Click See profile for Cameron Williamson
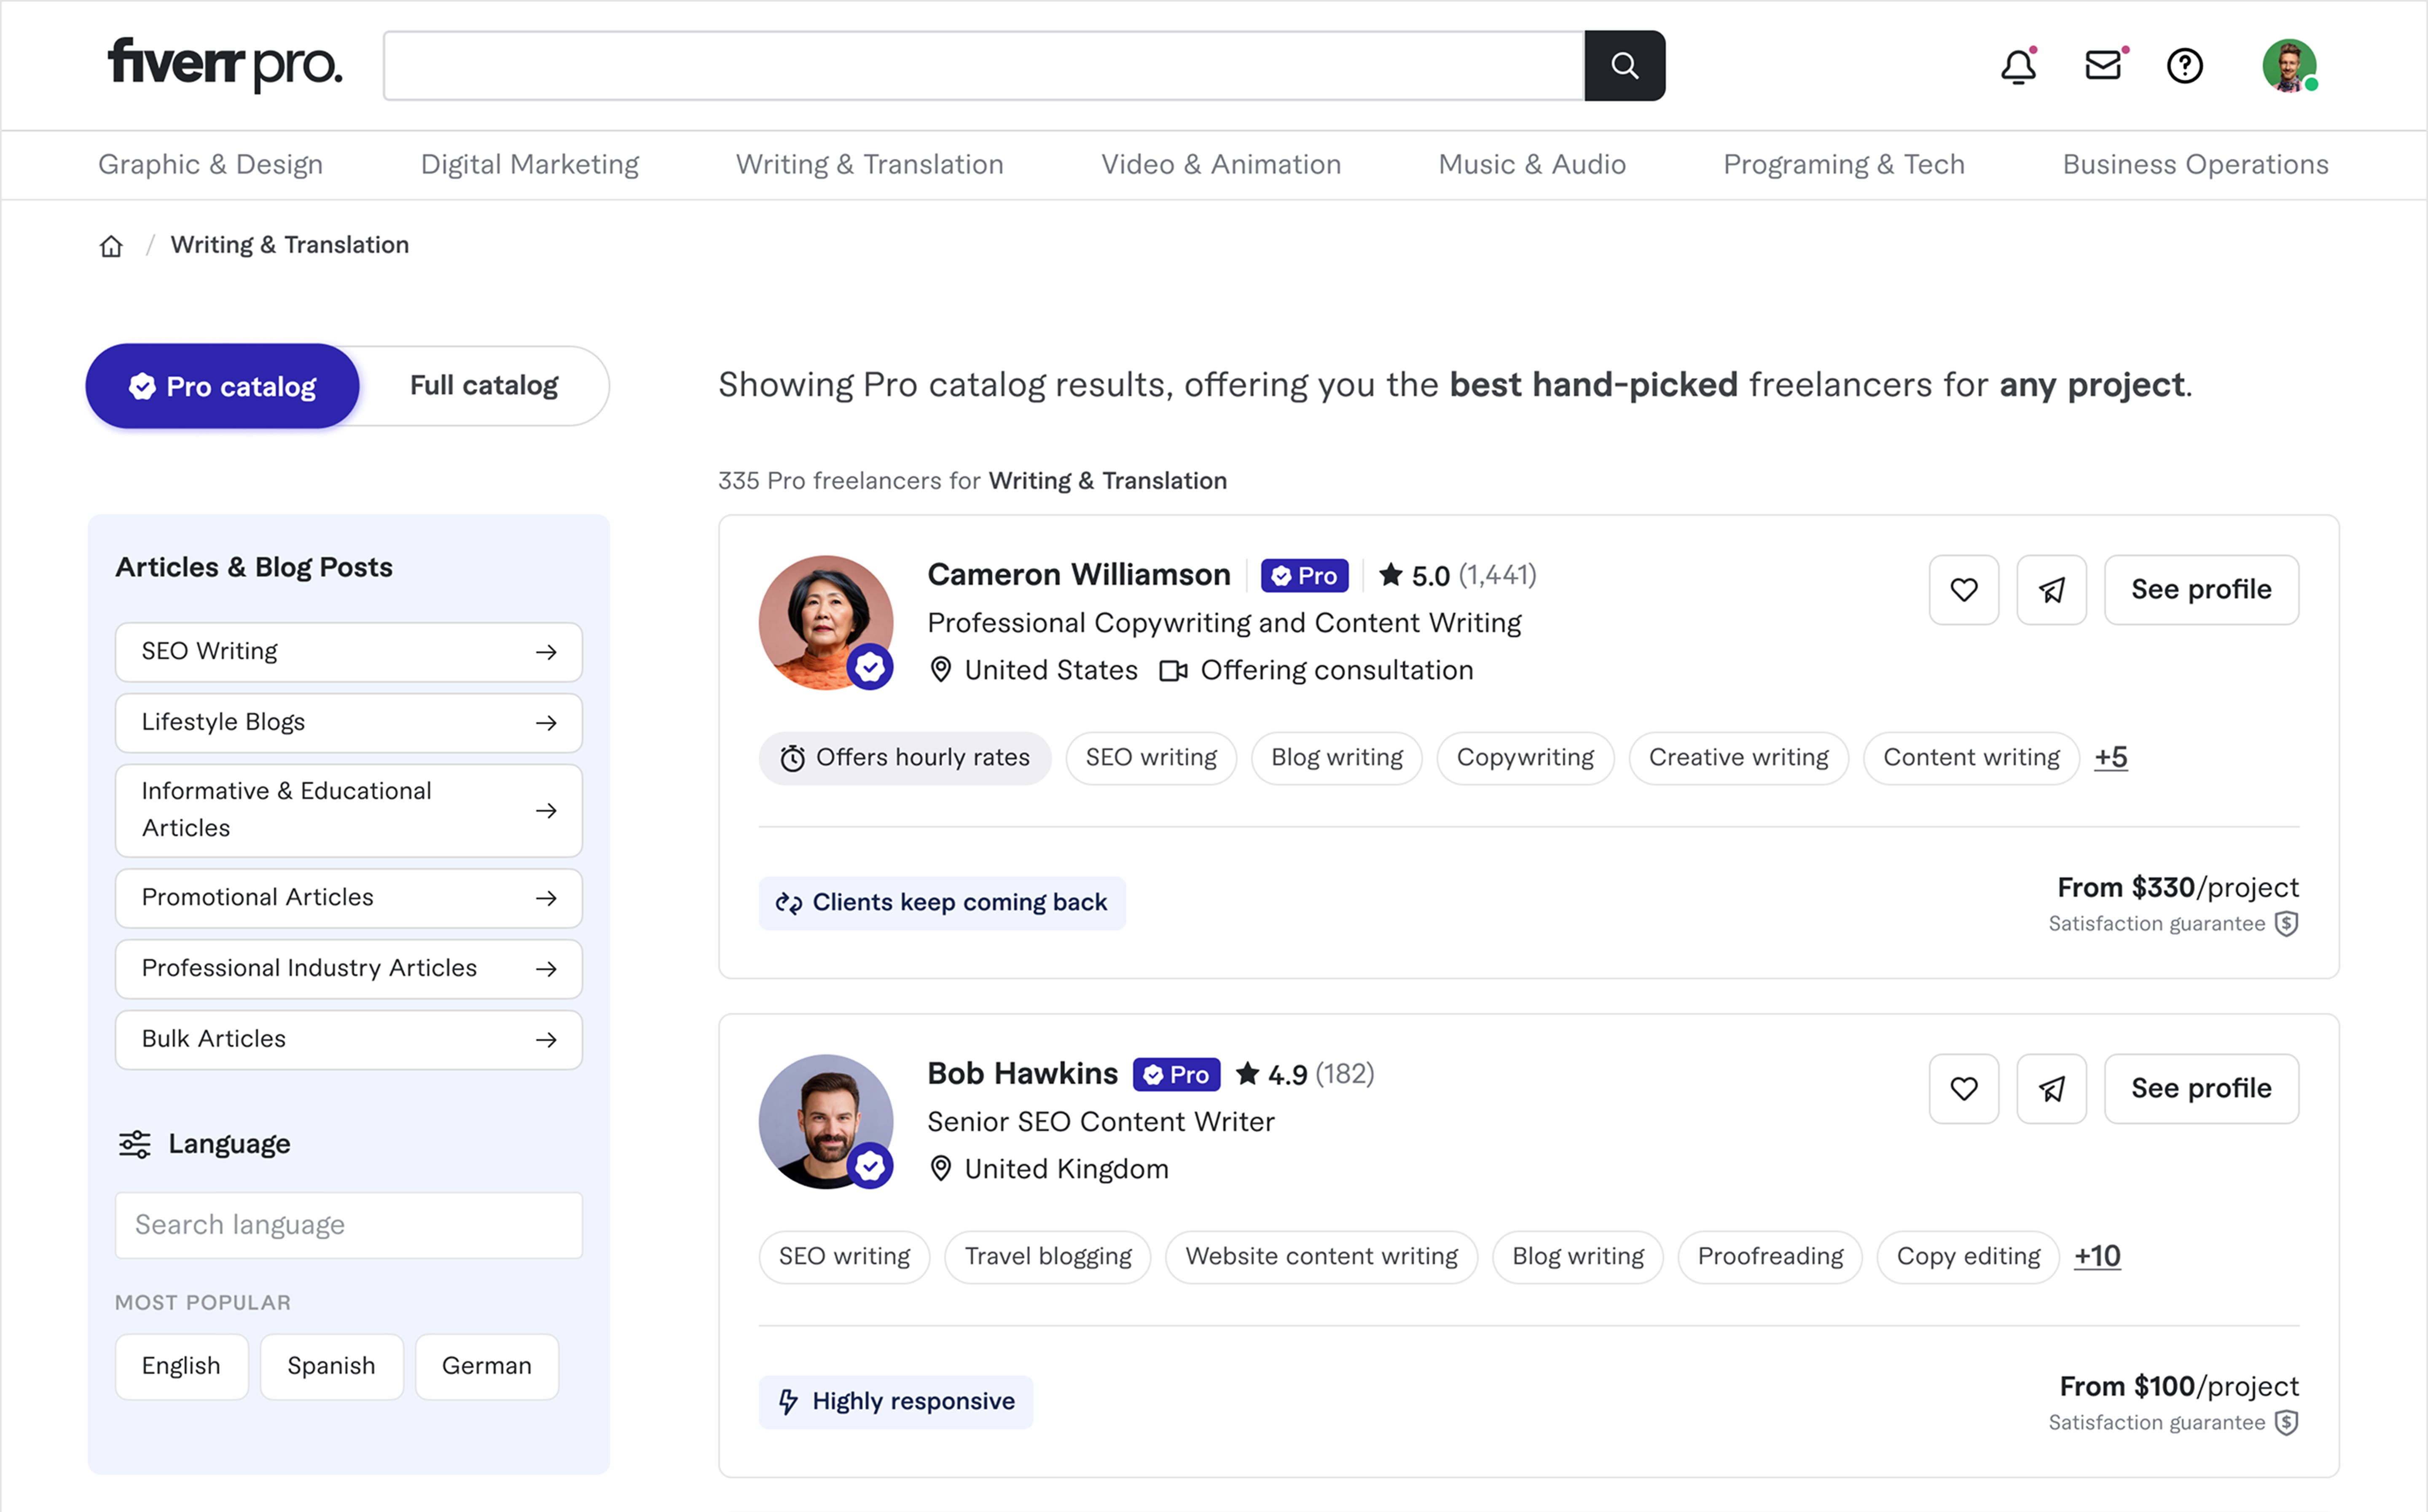The height and width of the screenshot is (1512, 2428). (x=2200, y=590)
